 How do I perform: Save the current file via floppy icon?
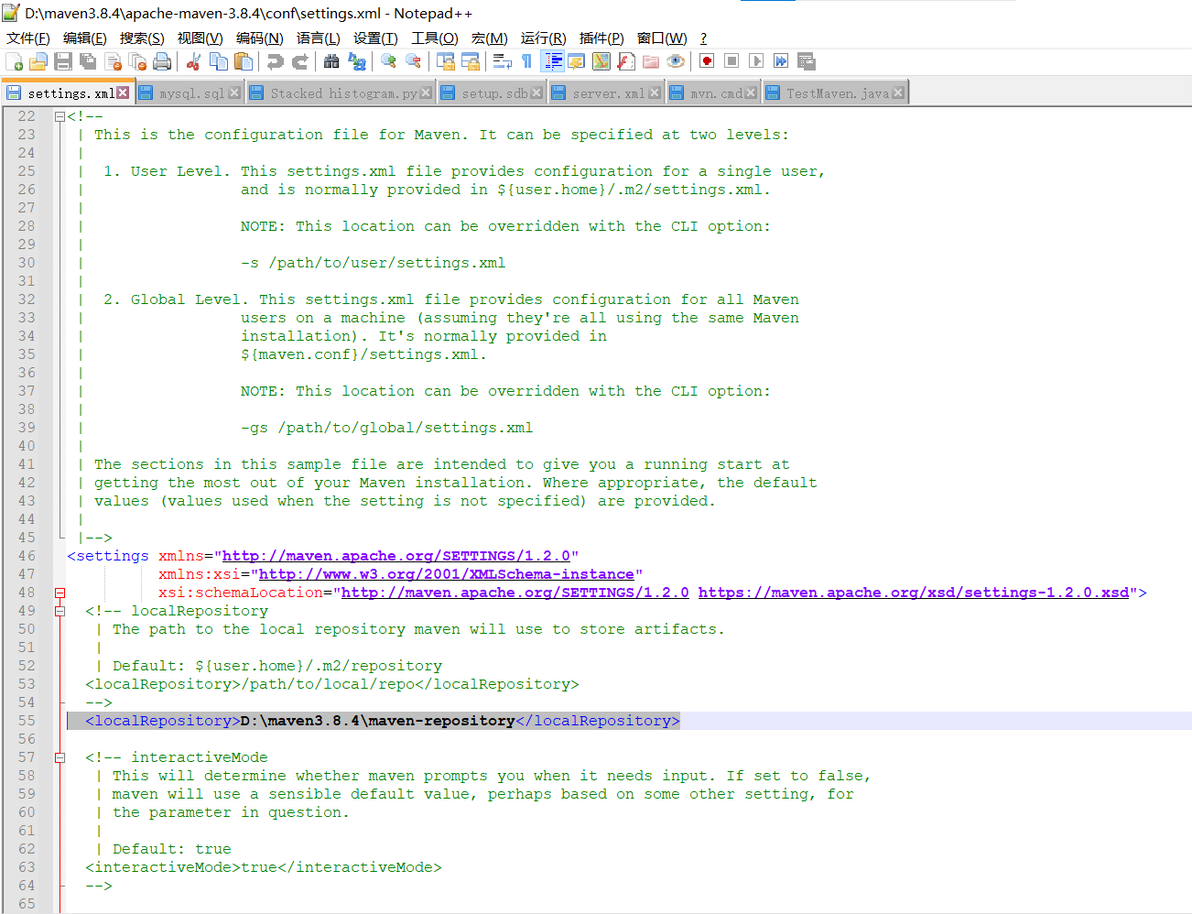(63, 62)
